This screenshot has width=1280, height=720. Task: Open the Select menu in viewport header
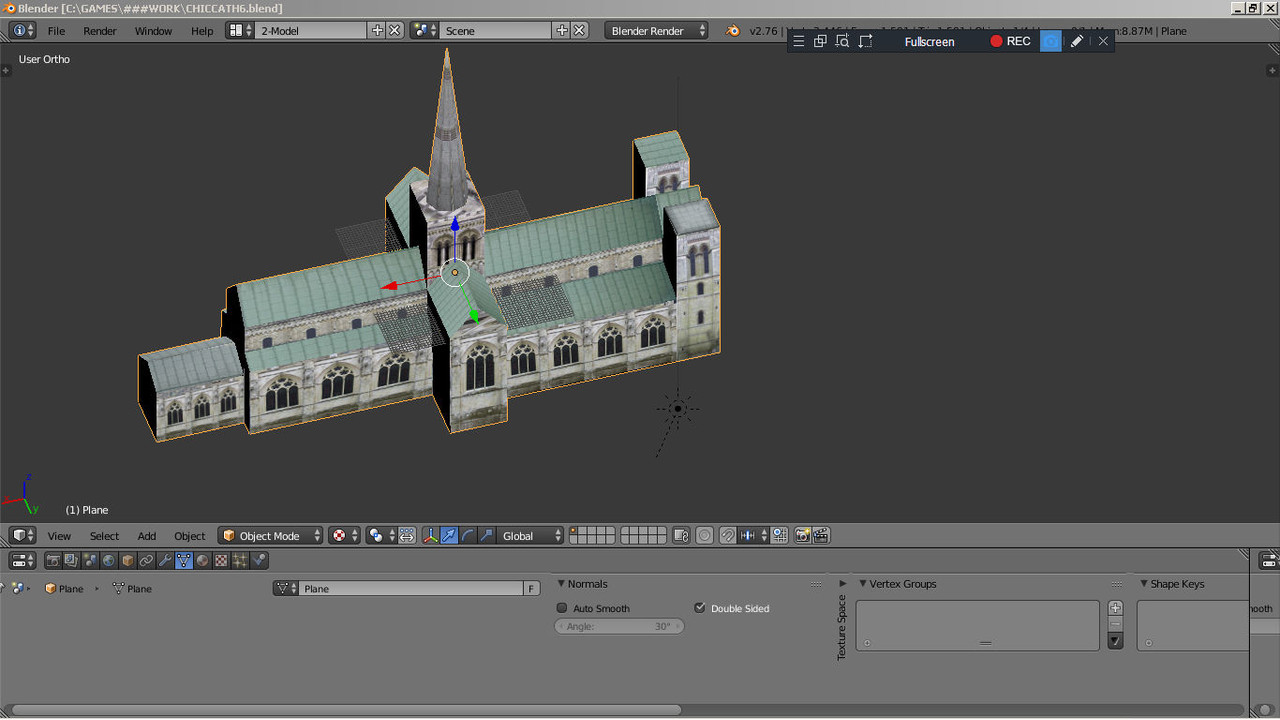(x=104, y=536)
